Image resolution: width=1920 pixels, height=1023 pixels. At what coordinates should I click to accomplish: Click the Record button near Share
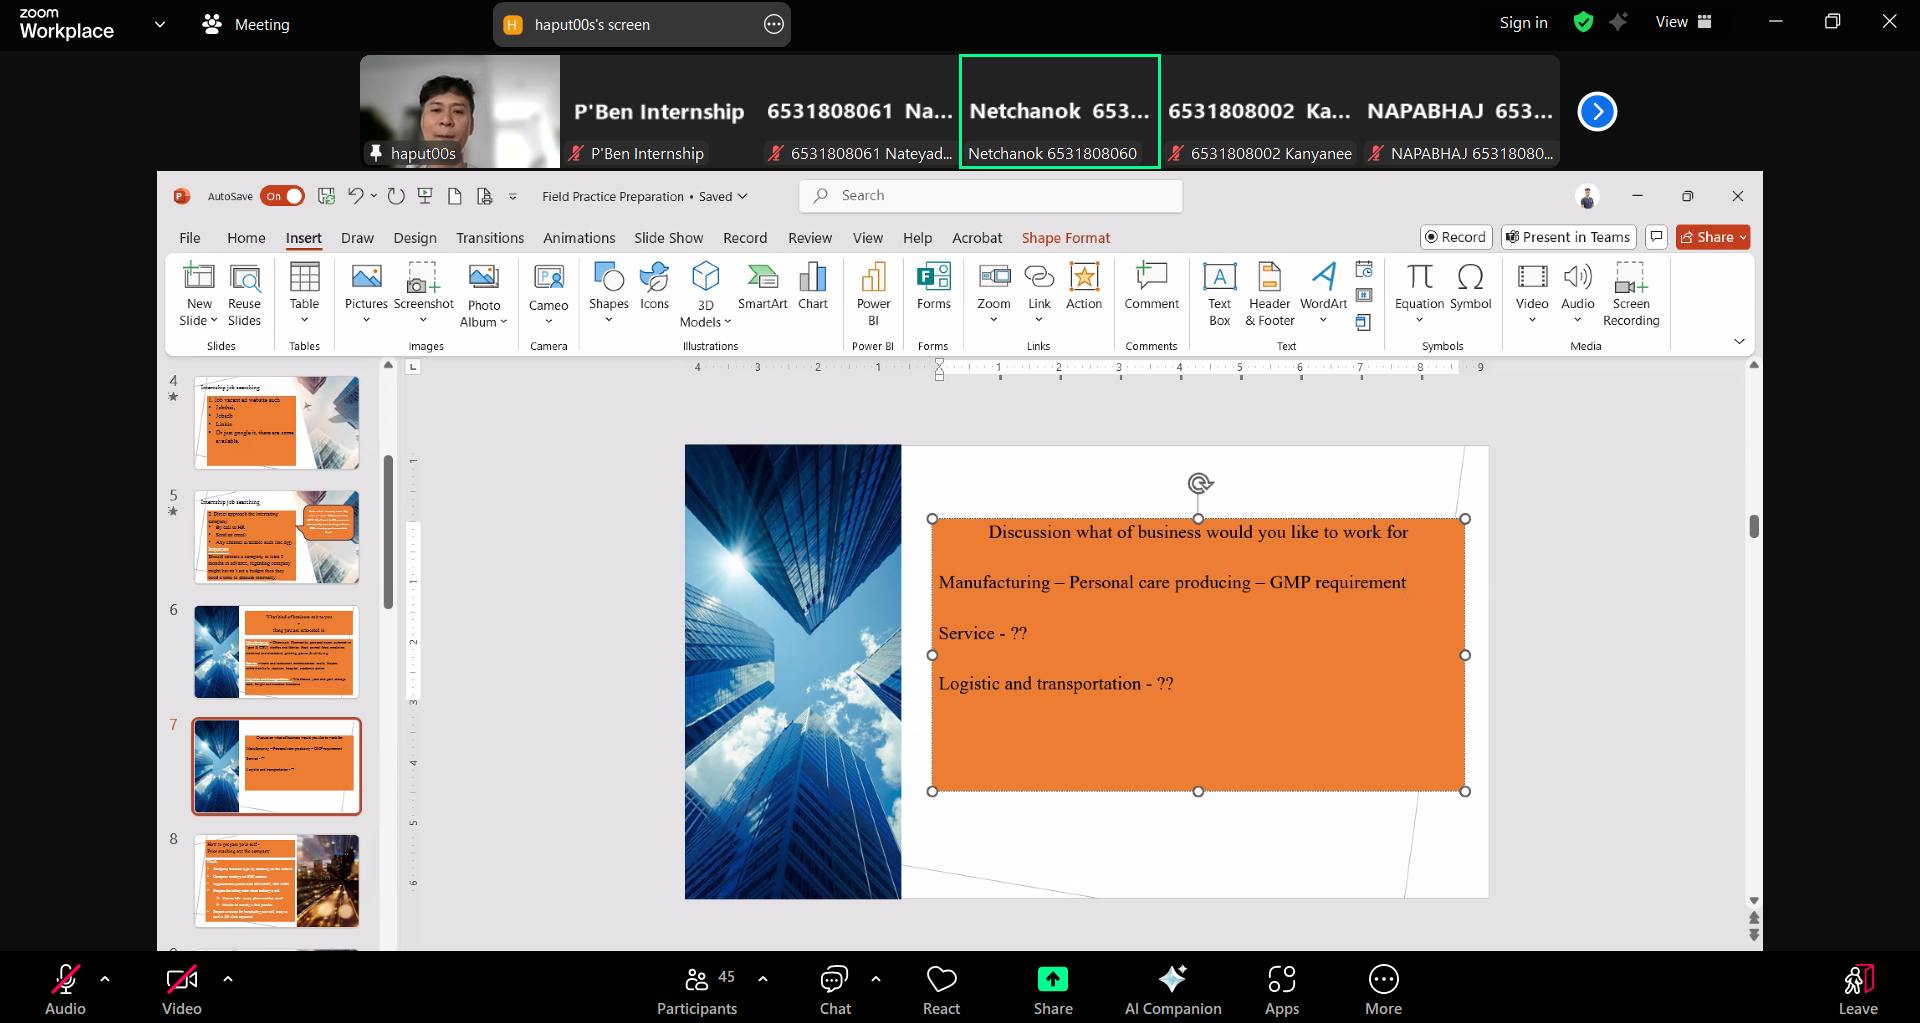tap(1456, 237)
